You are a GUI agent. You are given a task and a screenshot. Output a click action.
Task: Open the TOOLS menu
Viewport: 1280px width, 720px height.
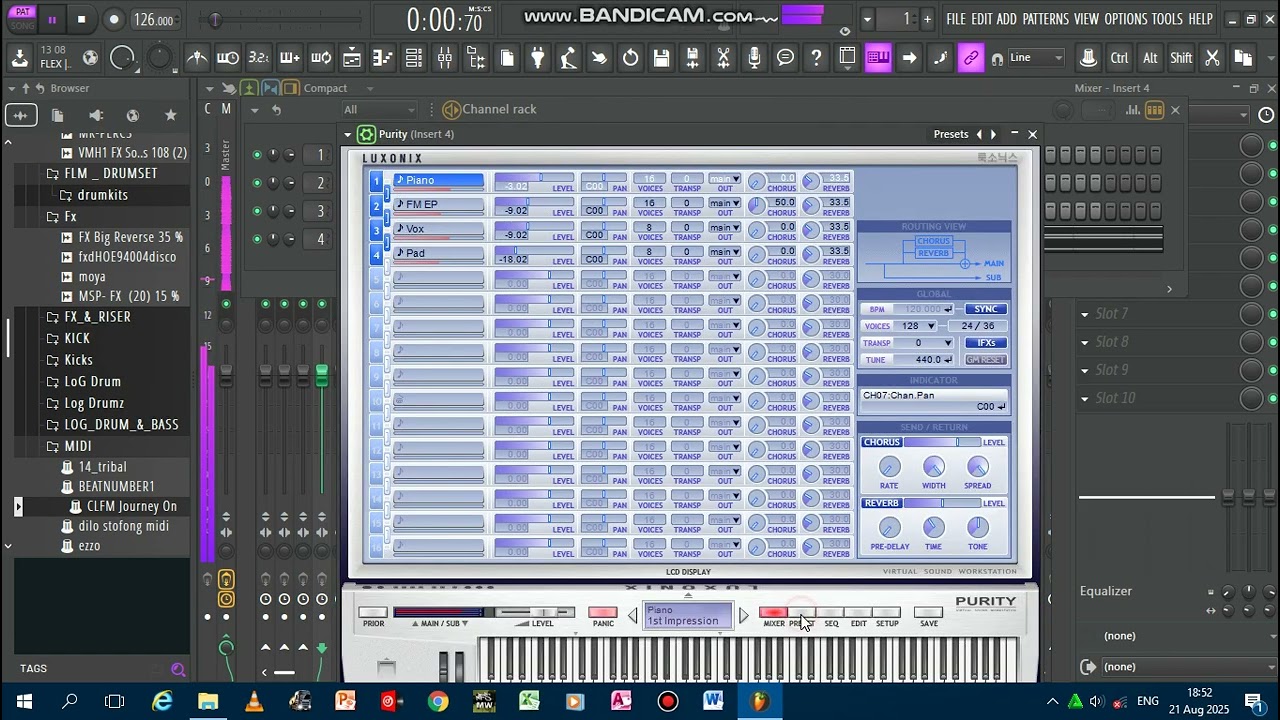pyautogui.click(x=1167, y=19)
